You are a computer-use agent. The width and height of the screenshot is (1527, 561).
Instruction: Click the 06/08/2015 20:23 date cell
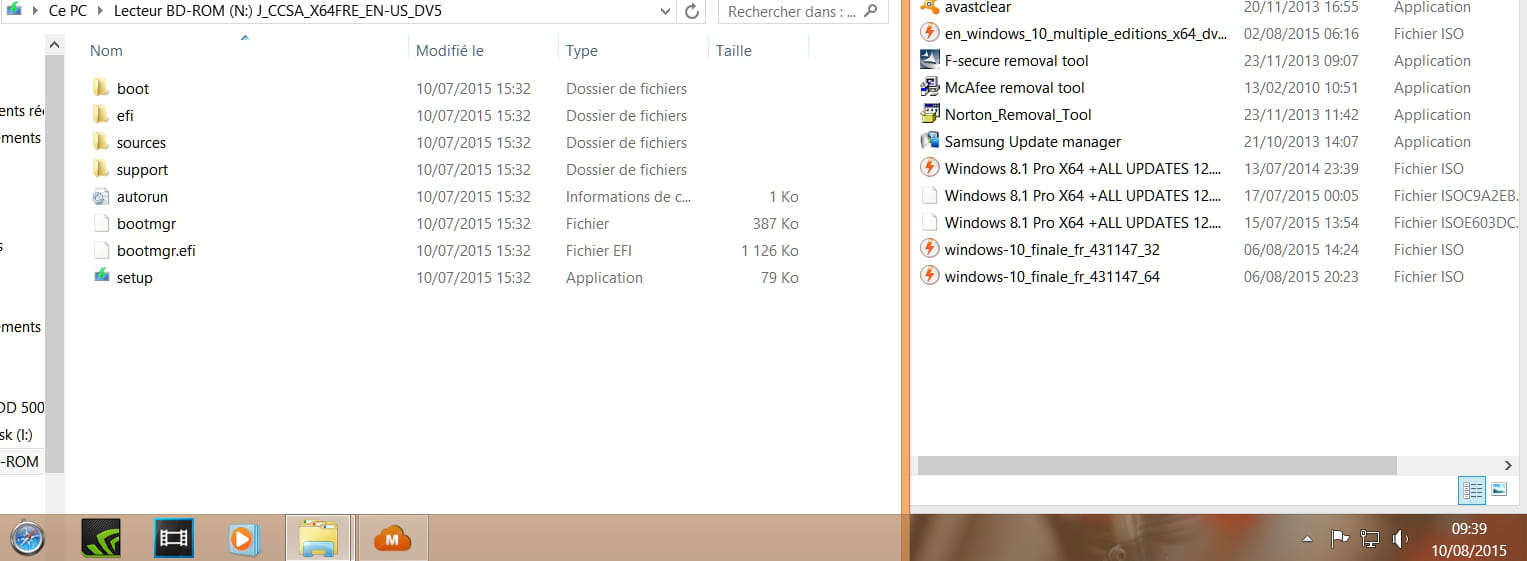(x=1301, y=276)
